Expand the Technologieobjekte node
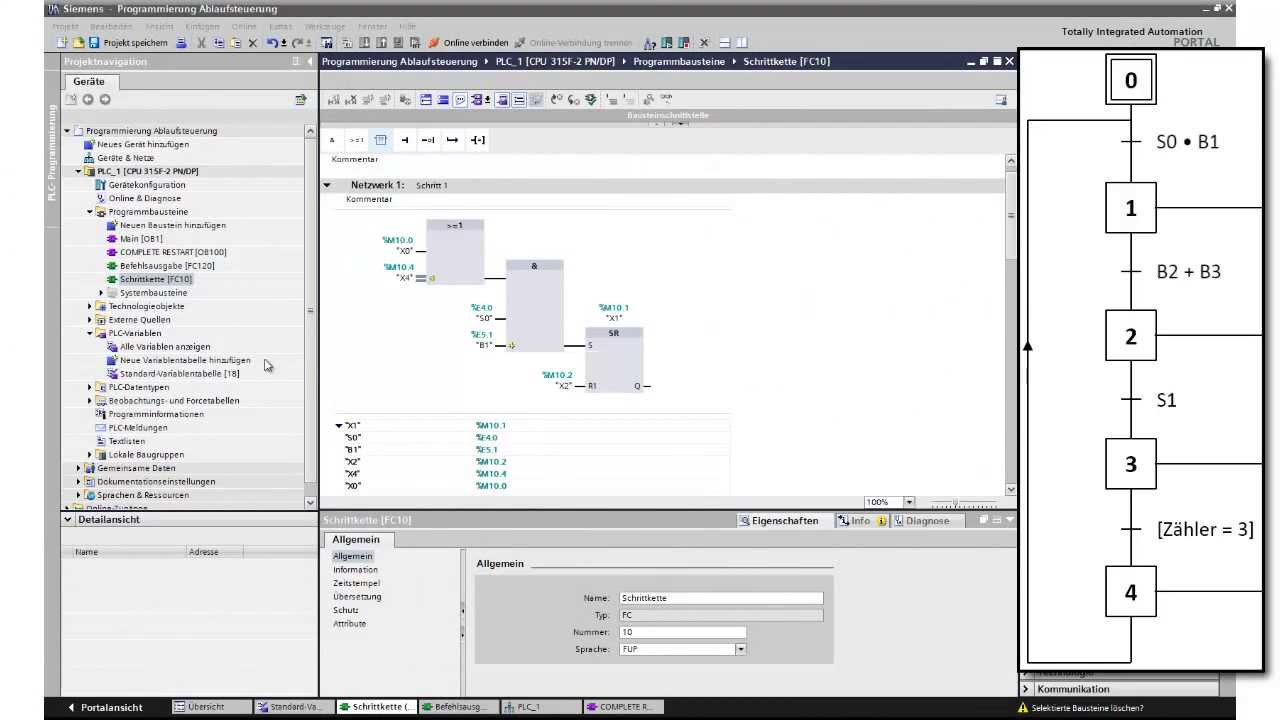 coord(90,306)
